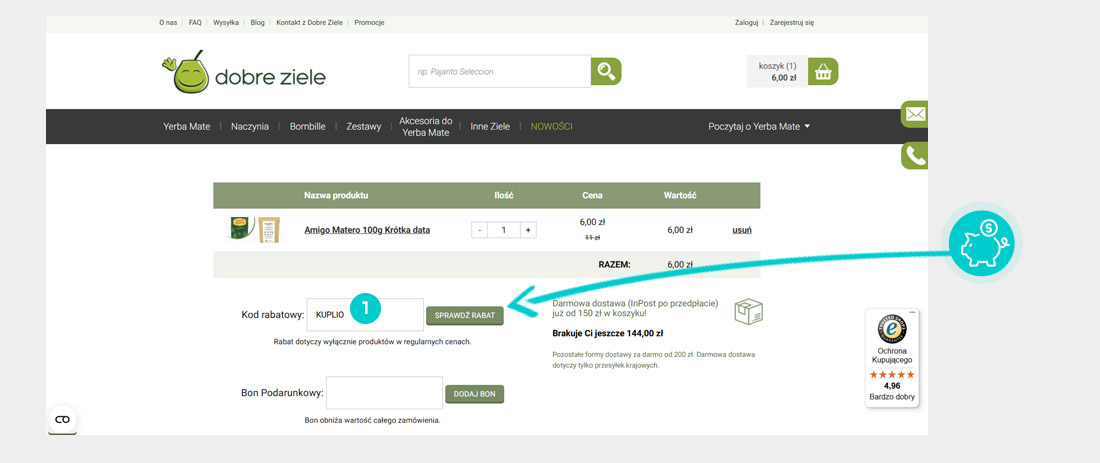
Task: Open cookie settings icon at bottom left
Action: click(62, 419)
